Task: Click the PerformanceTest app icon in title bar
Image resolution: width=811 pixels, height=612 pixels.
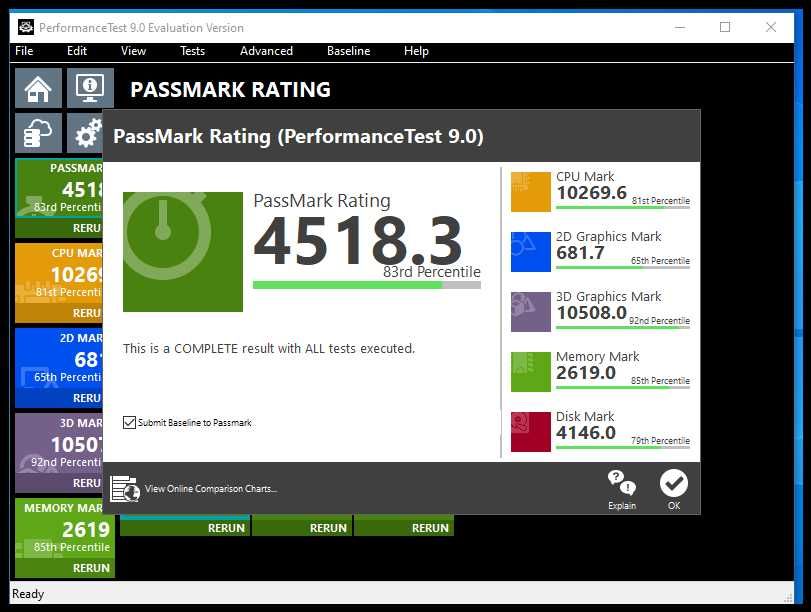Action: (x=26, y=27)
